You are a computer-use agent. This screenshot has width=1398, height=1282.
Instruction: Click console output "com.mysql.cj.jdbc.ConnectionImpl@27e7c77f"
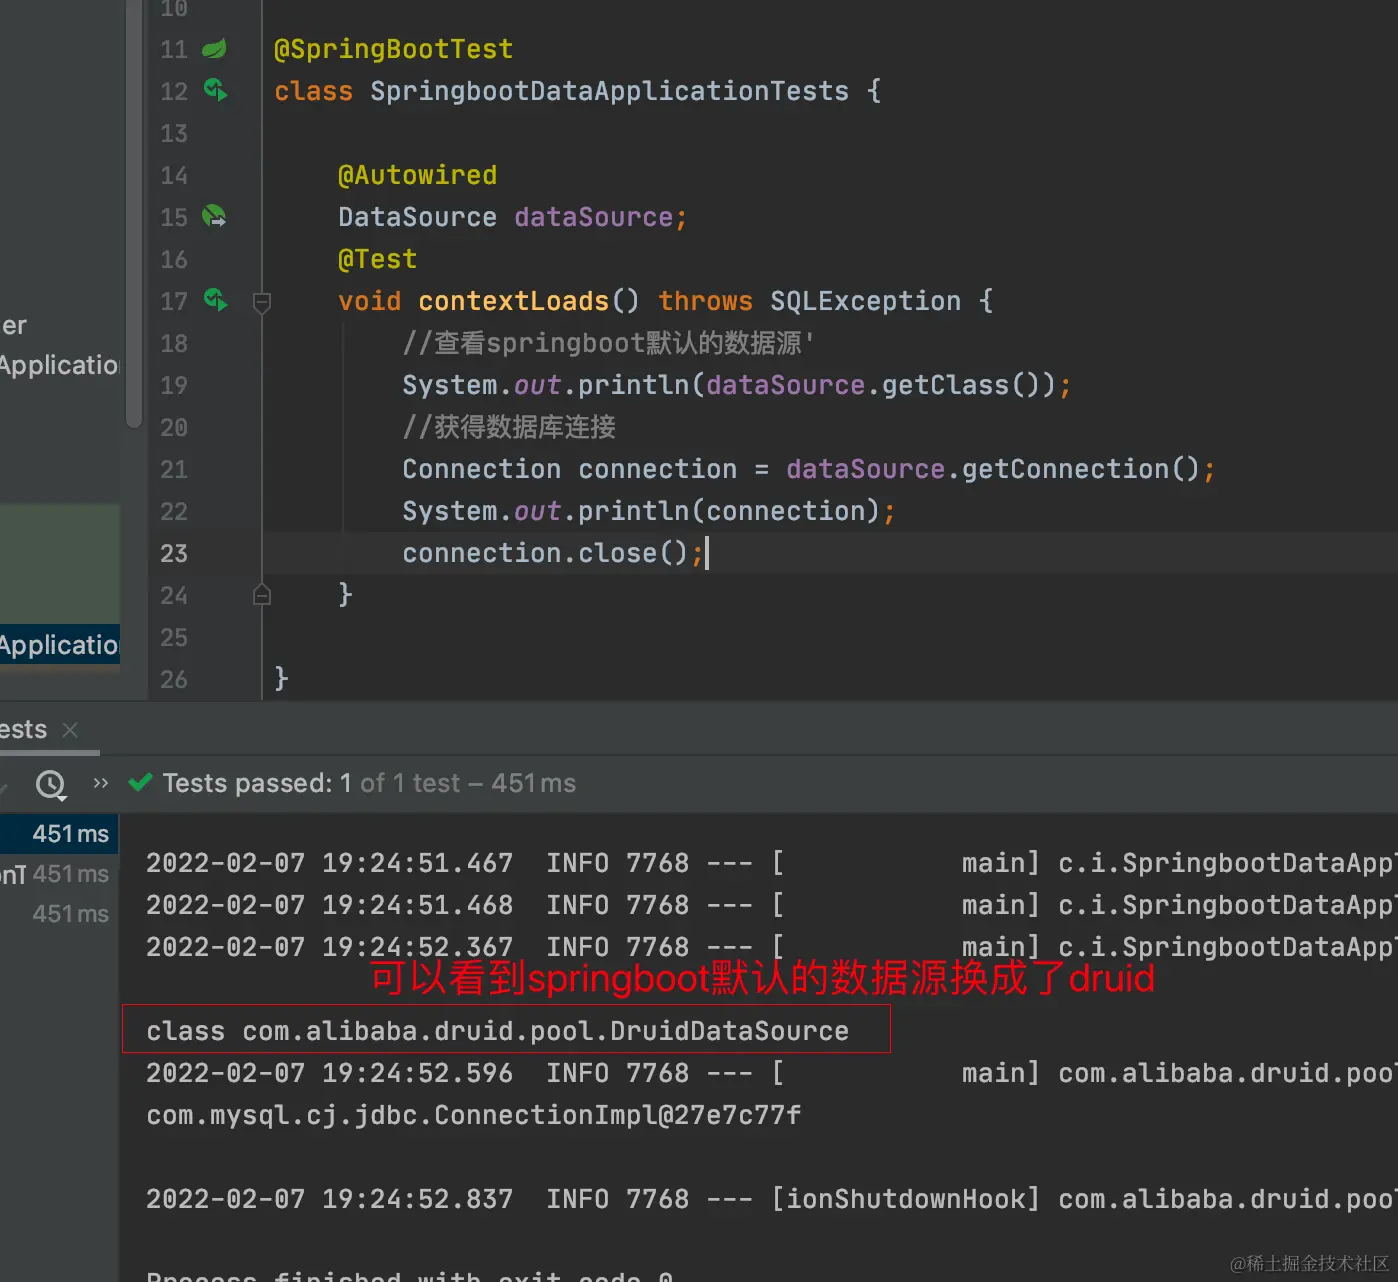[473, 1115]
